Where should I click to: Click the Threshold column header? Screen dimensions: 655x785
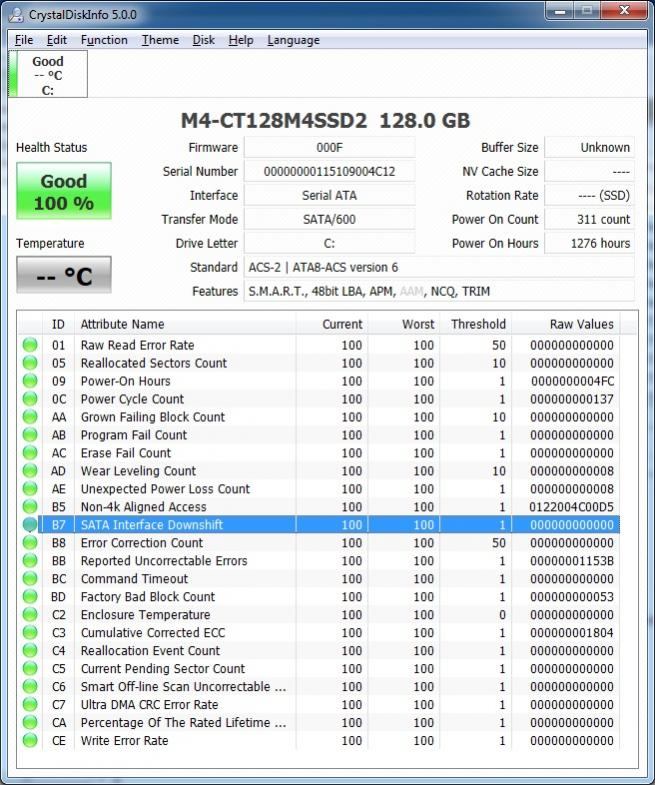click(476, 324)
